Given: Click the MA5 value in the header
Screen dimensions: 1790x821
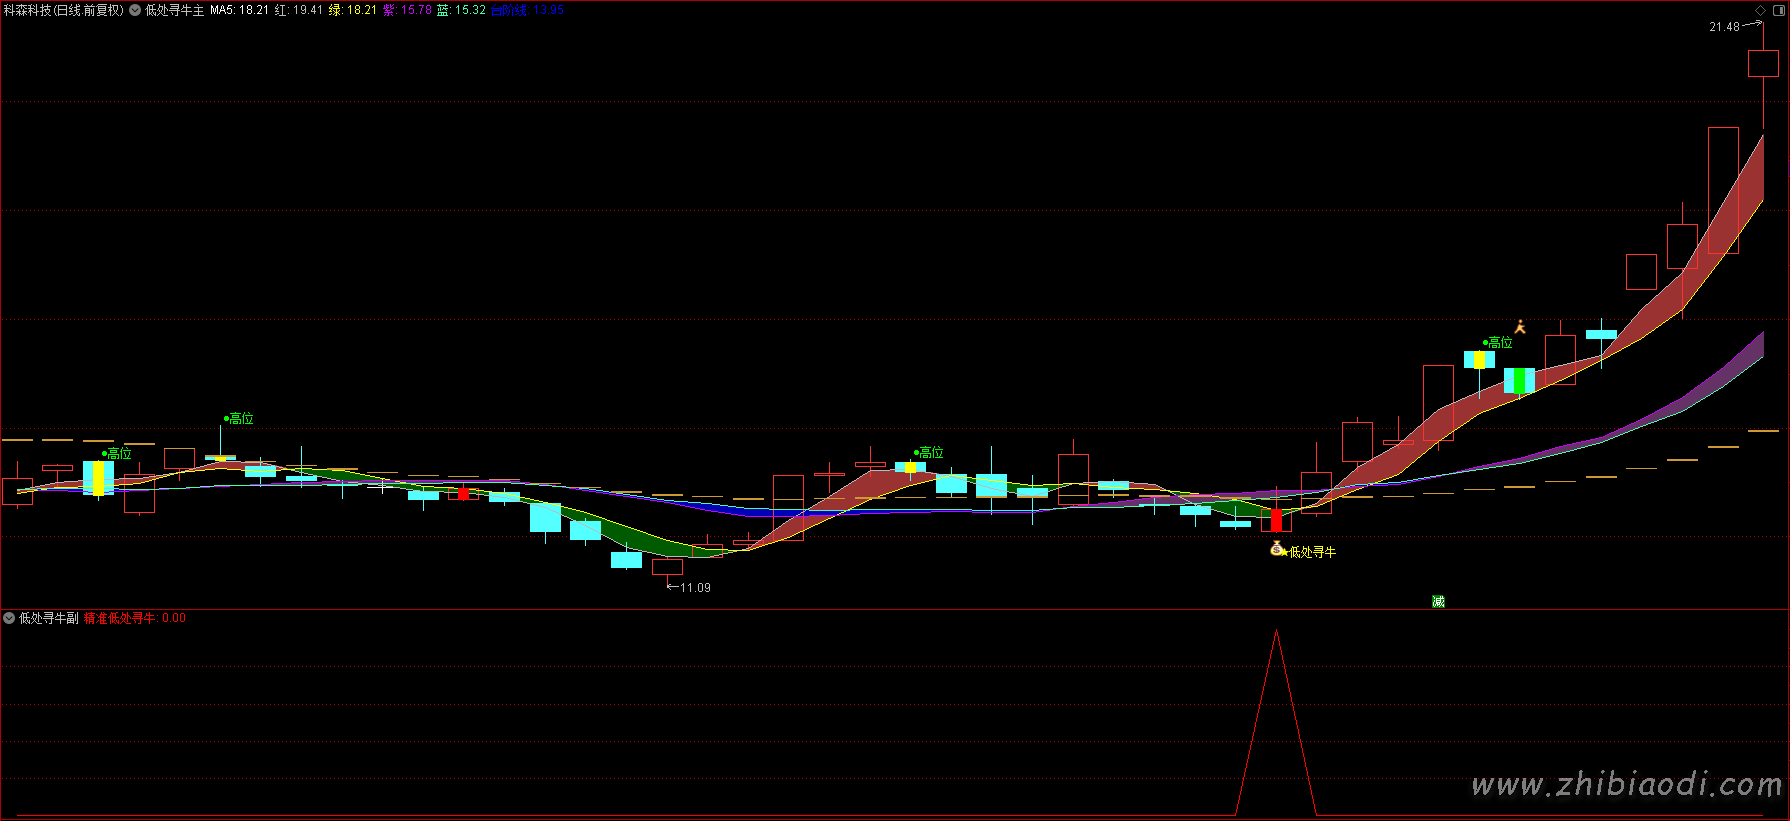Looking at the screenshot, I should 239,10.
